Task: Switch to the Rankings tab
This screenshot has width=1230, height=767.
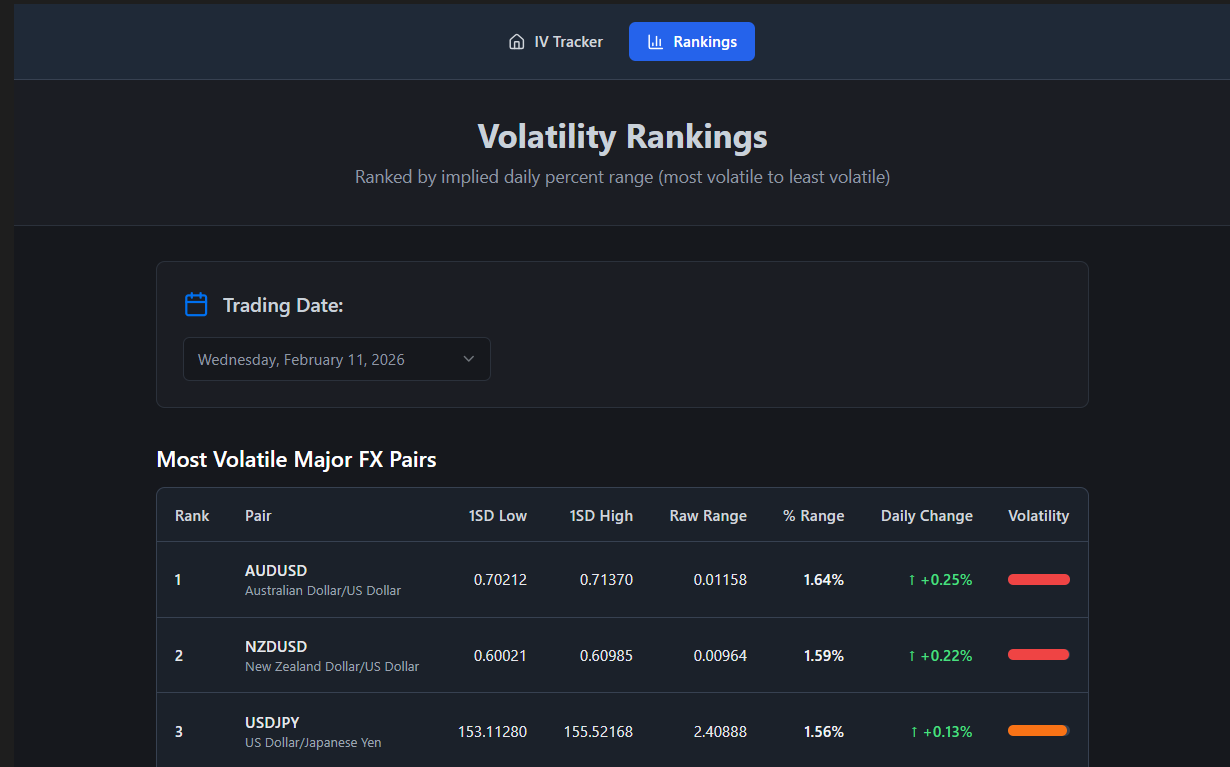Action: [x=692, y=41]
